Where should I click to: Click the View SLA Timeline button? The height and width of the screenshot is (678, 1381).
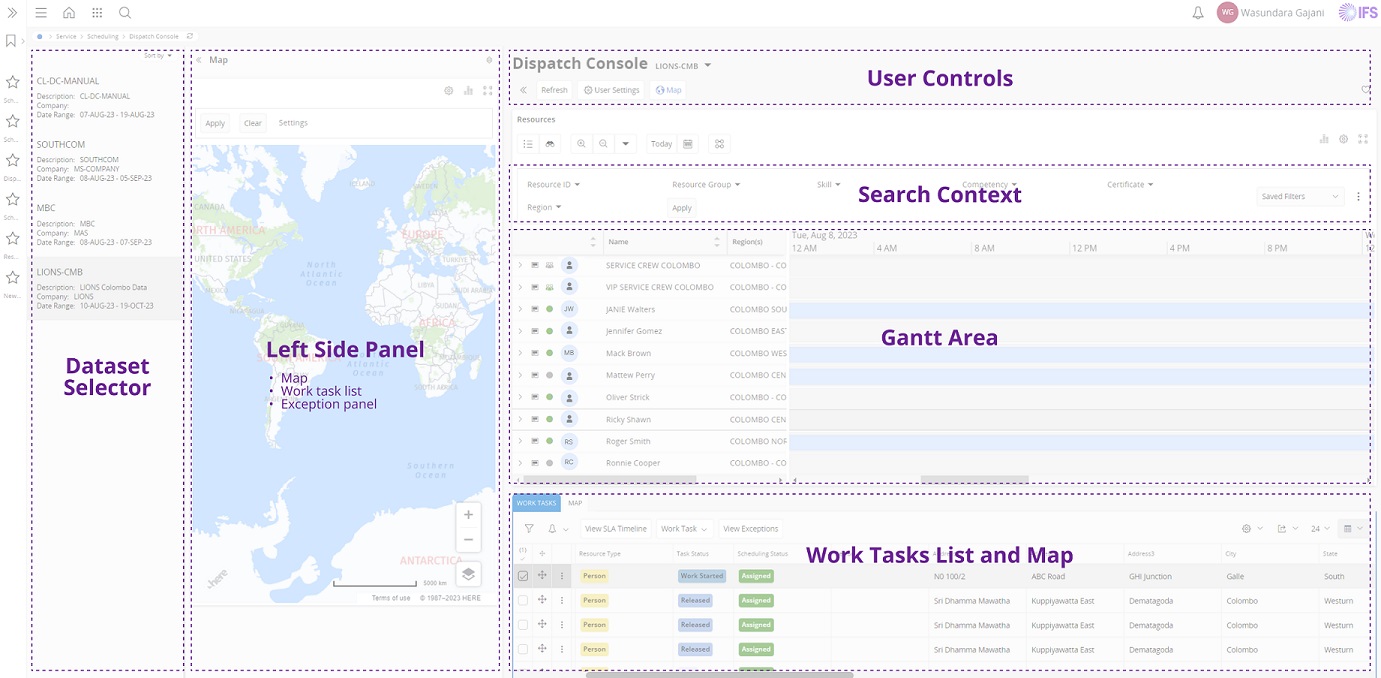[x=616, y=529]
